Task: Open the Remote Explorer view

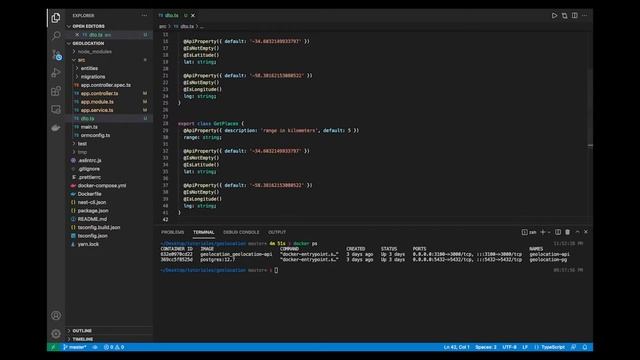Action: (x=56, y=109)
